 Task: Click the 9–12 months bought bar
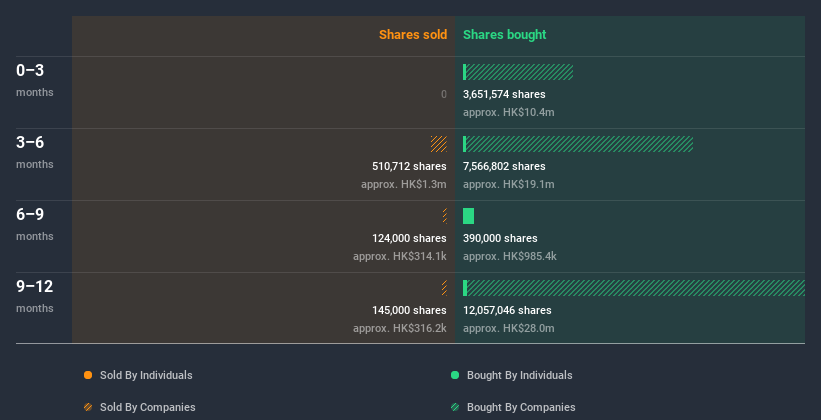634,288
